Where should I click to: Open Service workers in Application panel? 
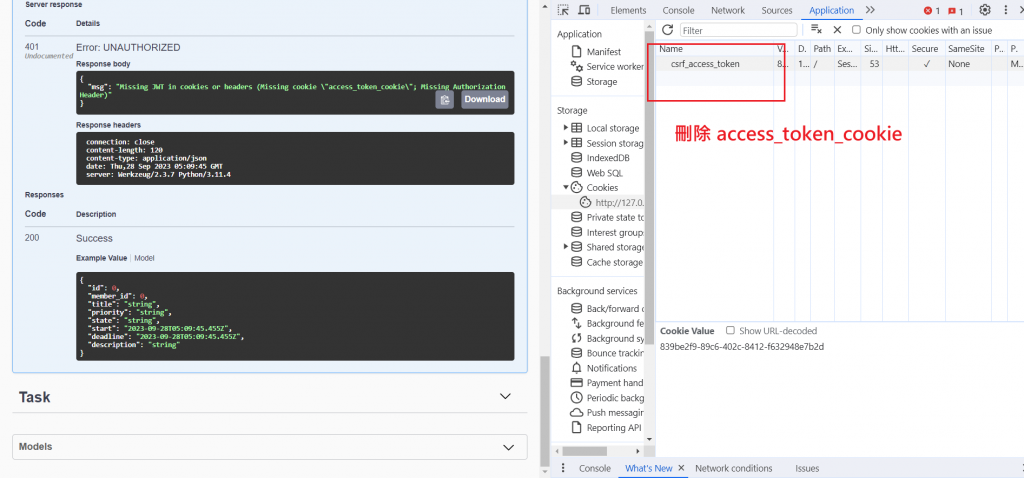(x=607, y=67)
